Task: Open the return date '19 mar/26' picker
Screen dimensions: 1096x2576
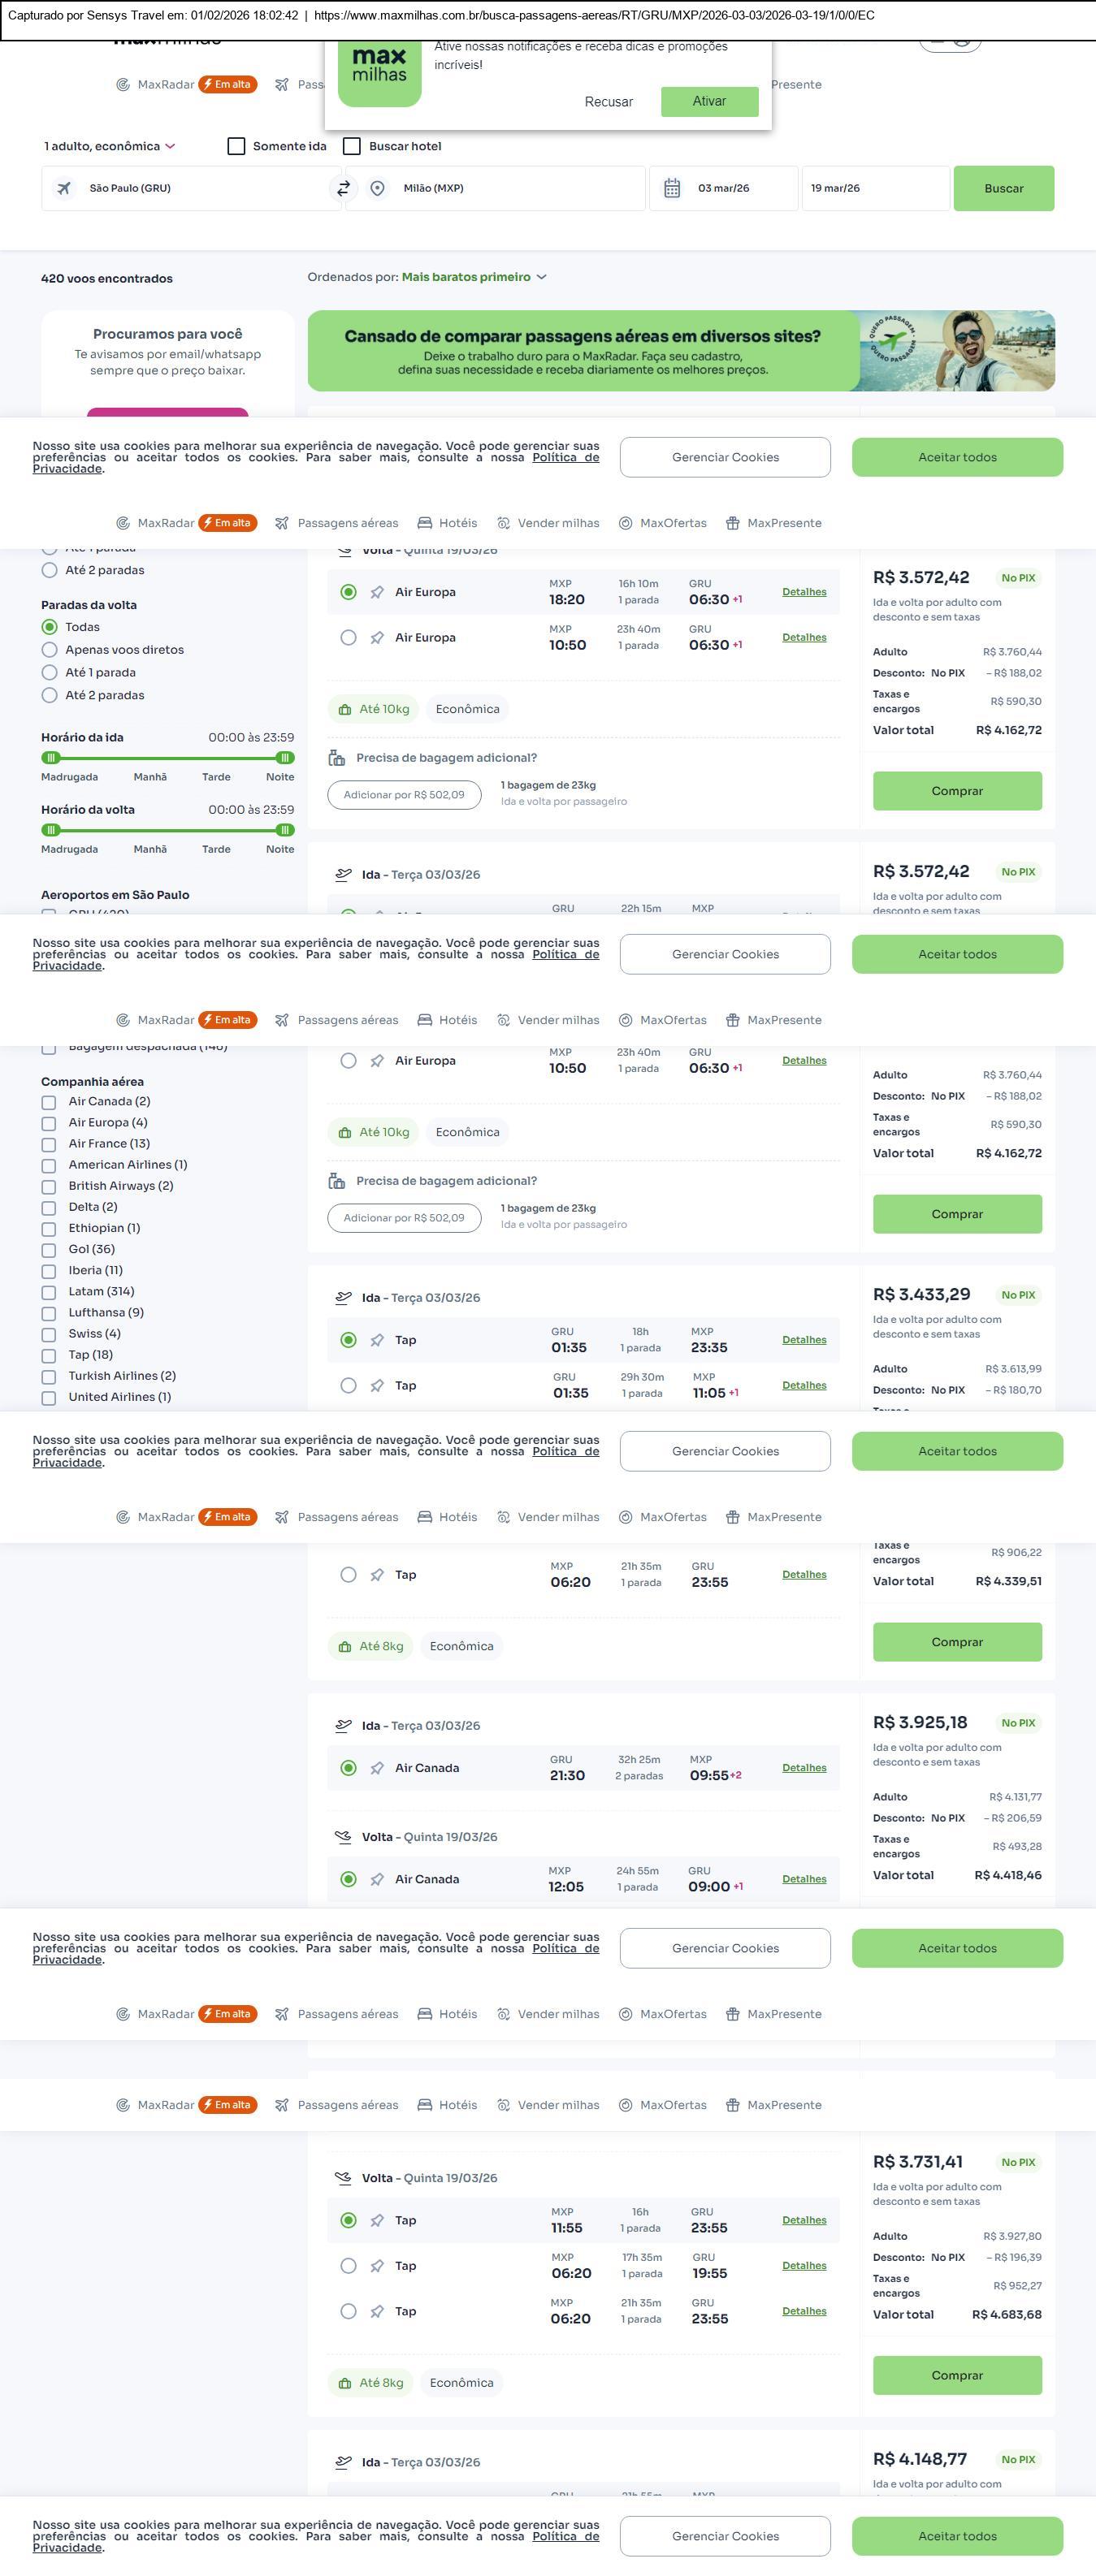Action: click(874, 188)
